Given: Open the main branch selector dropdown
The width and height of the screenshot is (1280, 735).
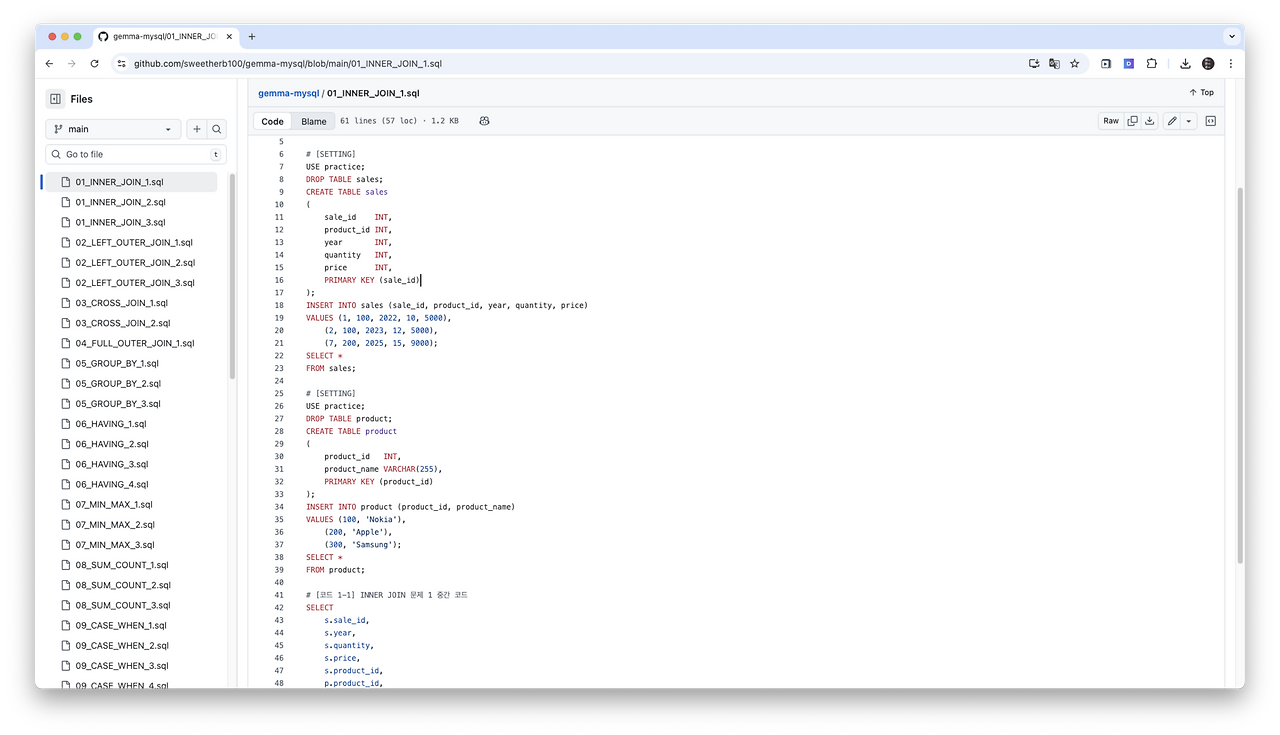Looking at the screenshot, I should (113, 129).
